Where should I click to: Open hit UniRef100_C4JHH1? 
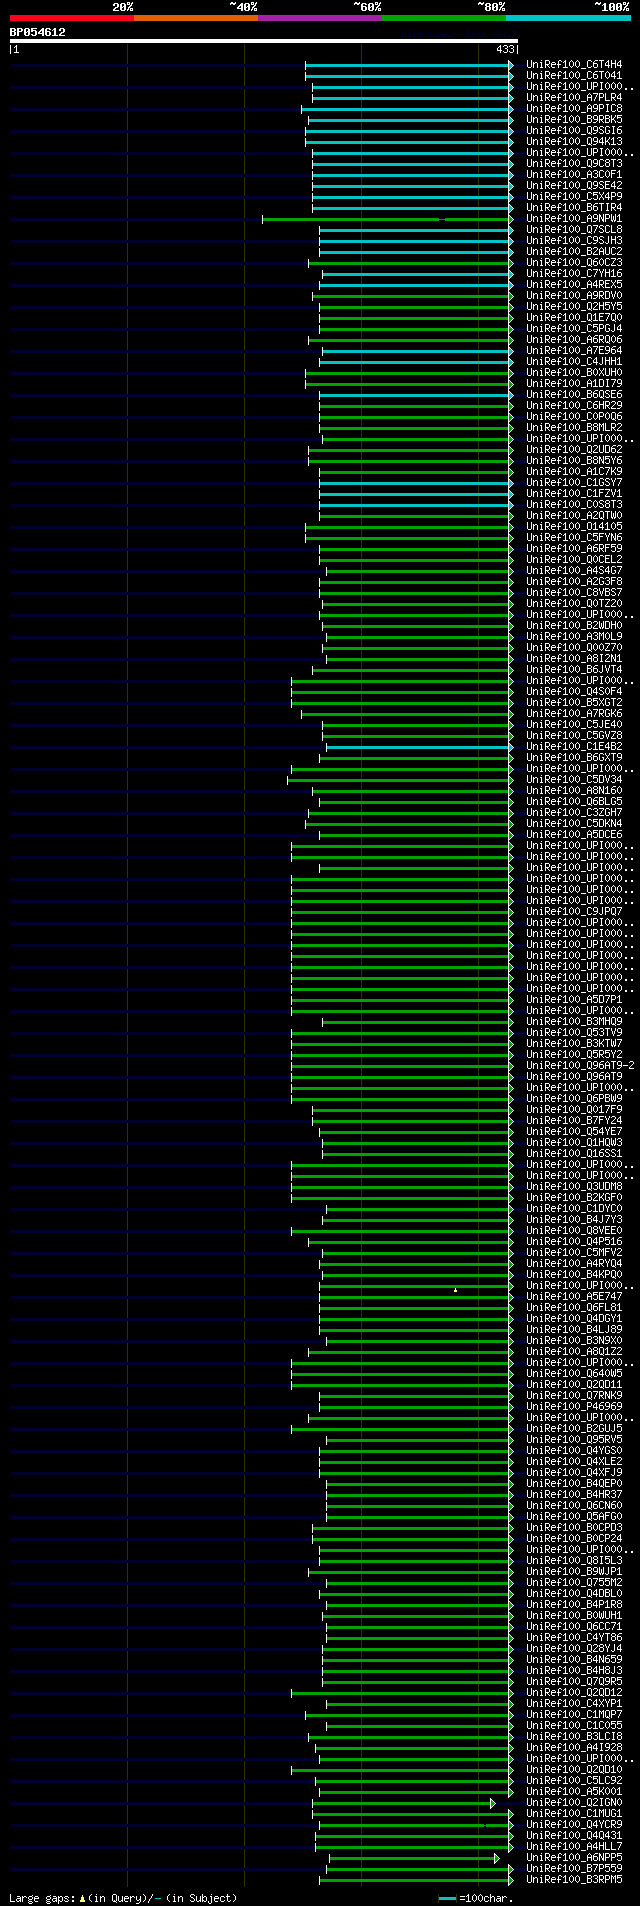tap(574, 361)
